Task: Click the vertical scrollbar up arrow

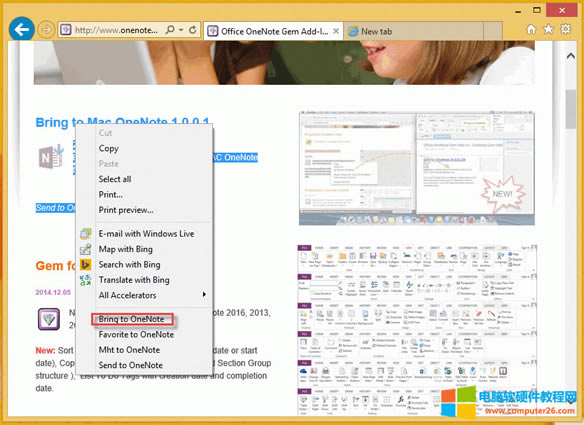Action: point(571,56)
